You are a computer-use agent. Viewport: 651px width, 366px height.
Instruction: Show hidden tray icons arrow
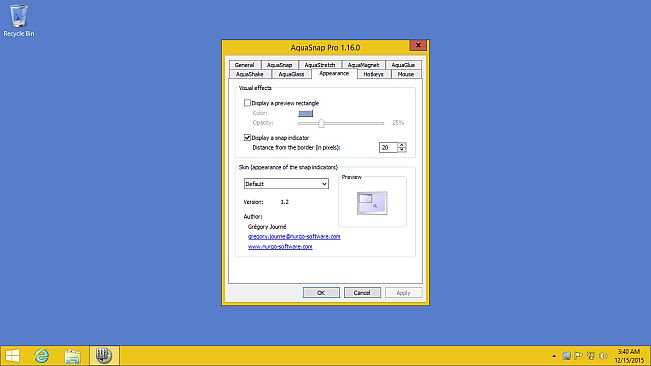click(x=554, y=356)
